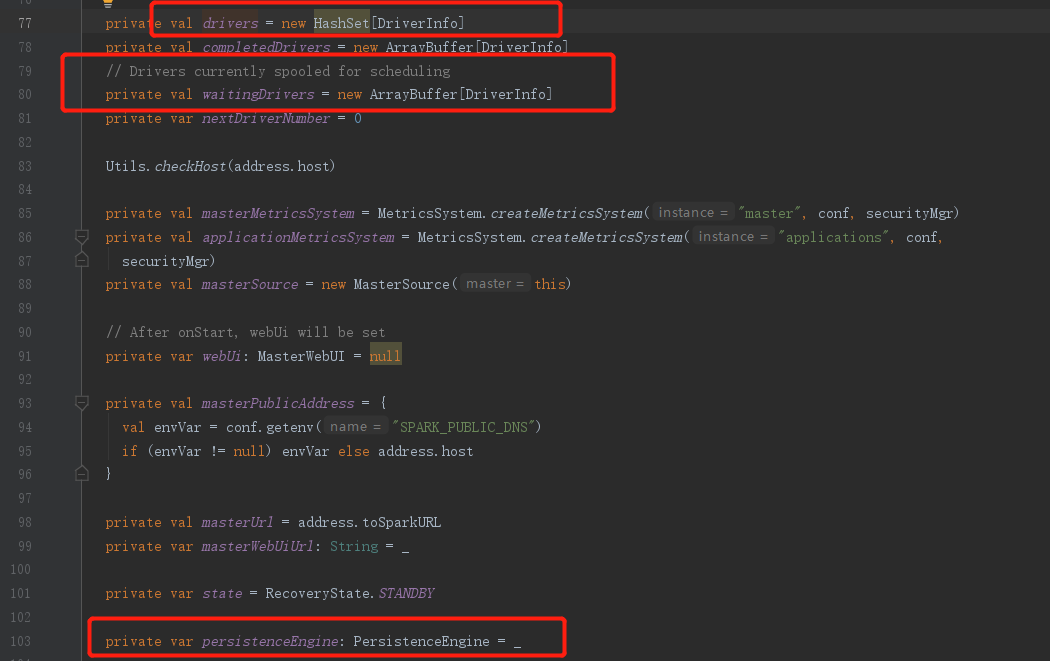
Task: Click 'RecoveryState' on line 101
Action: point(317,593)
